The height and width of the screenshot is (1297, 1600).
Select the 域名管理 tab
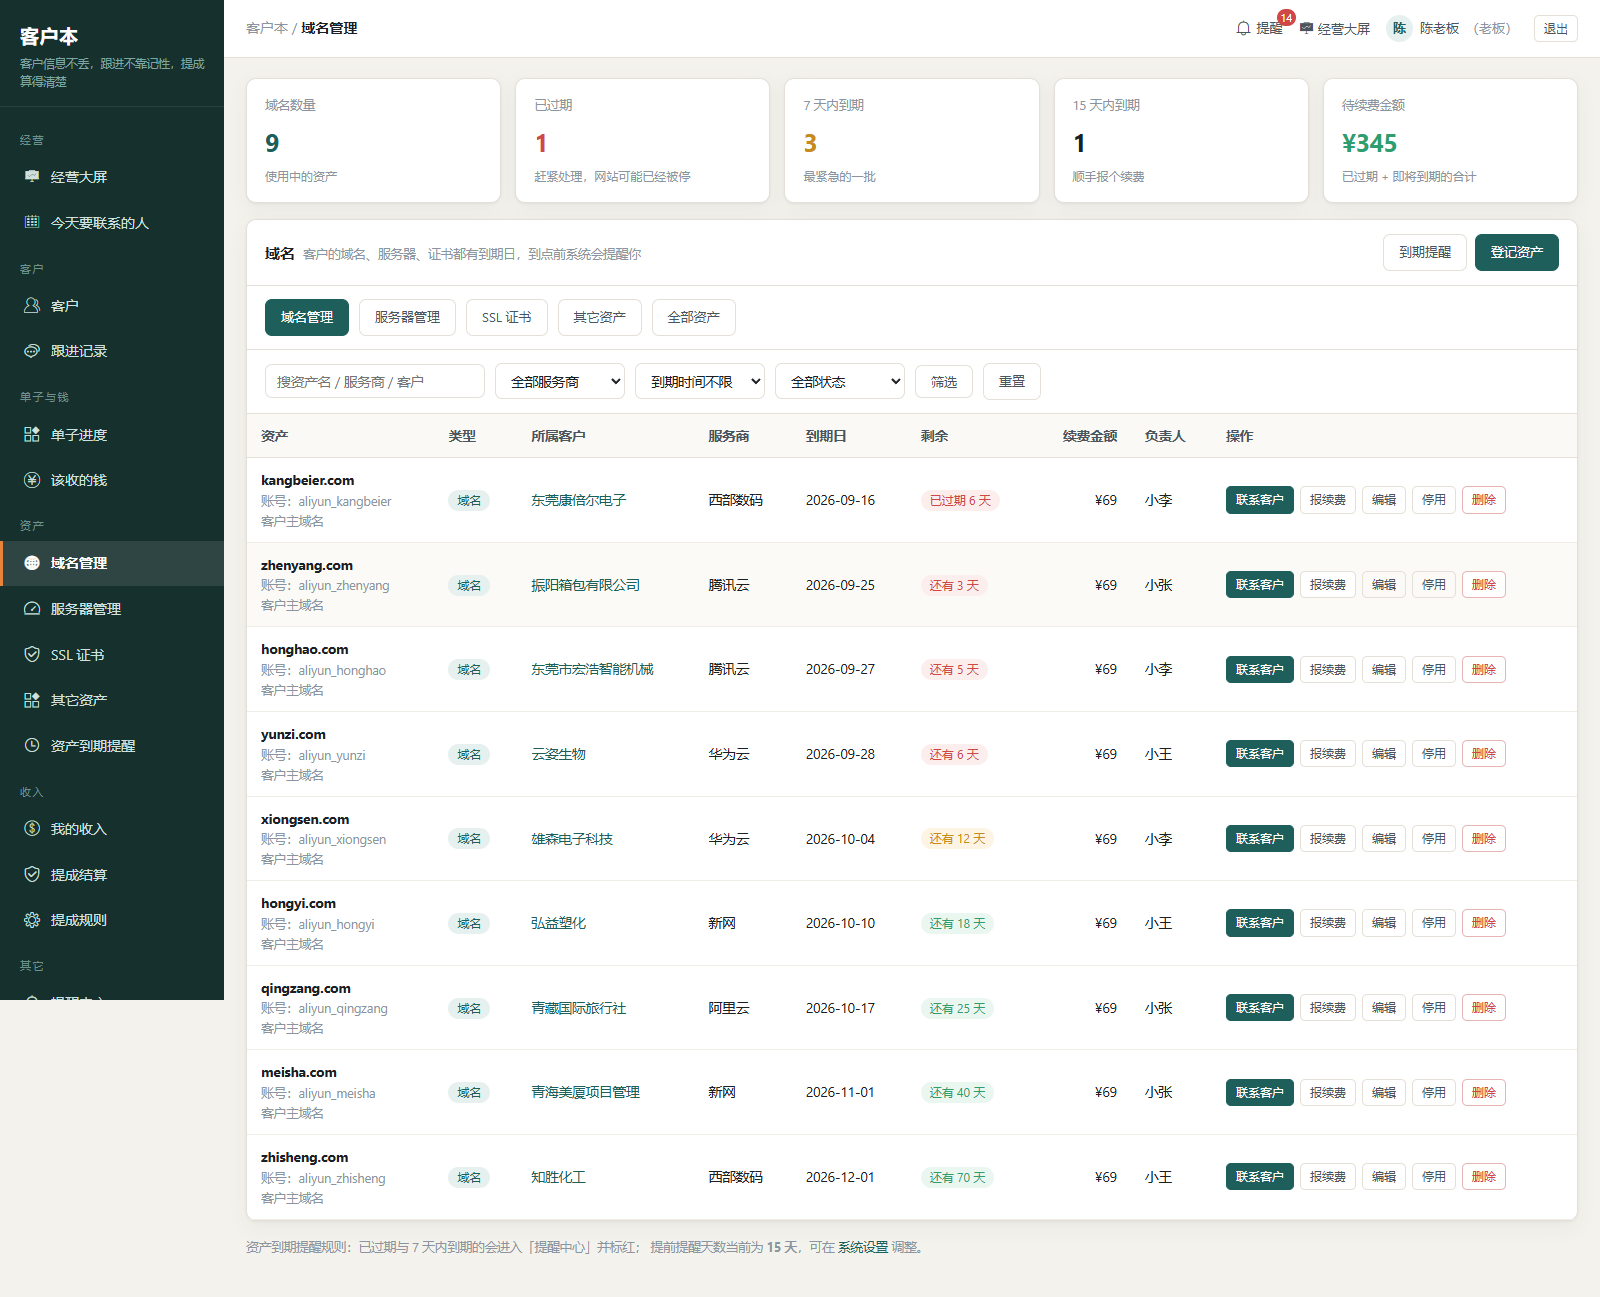tap(307, 317)
